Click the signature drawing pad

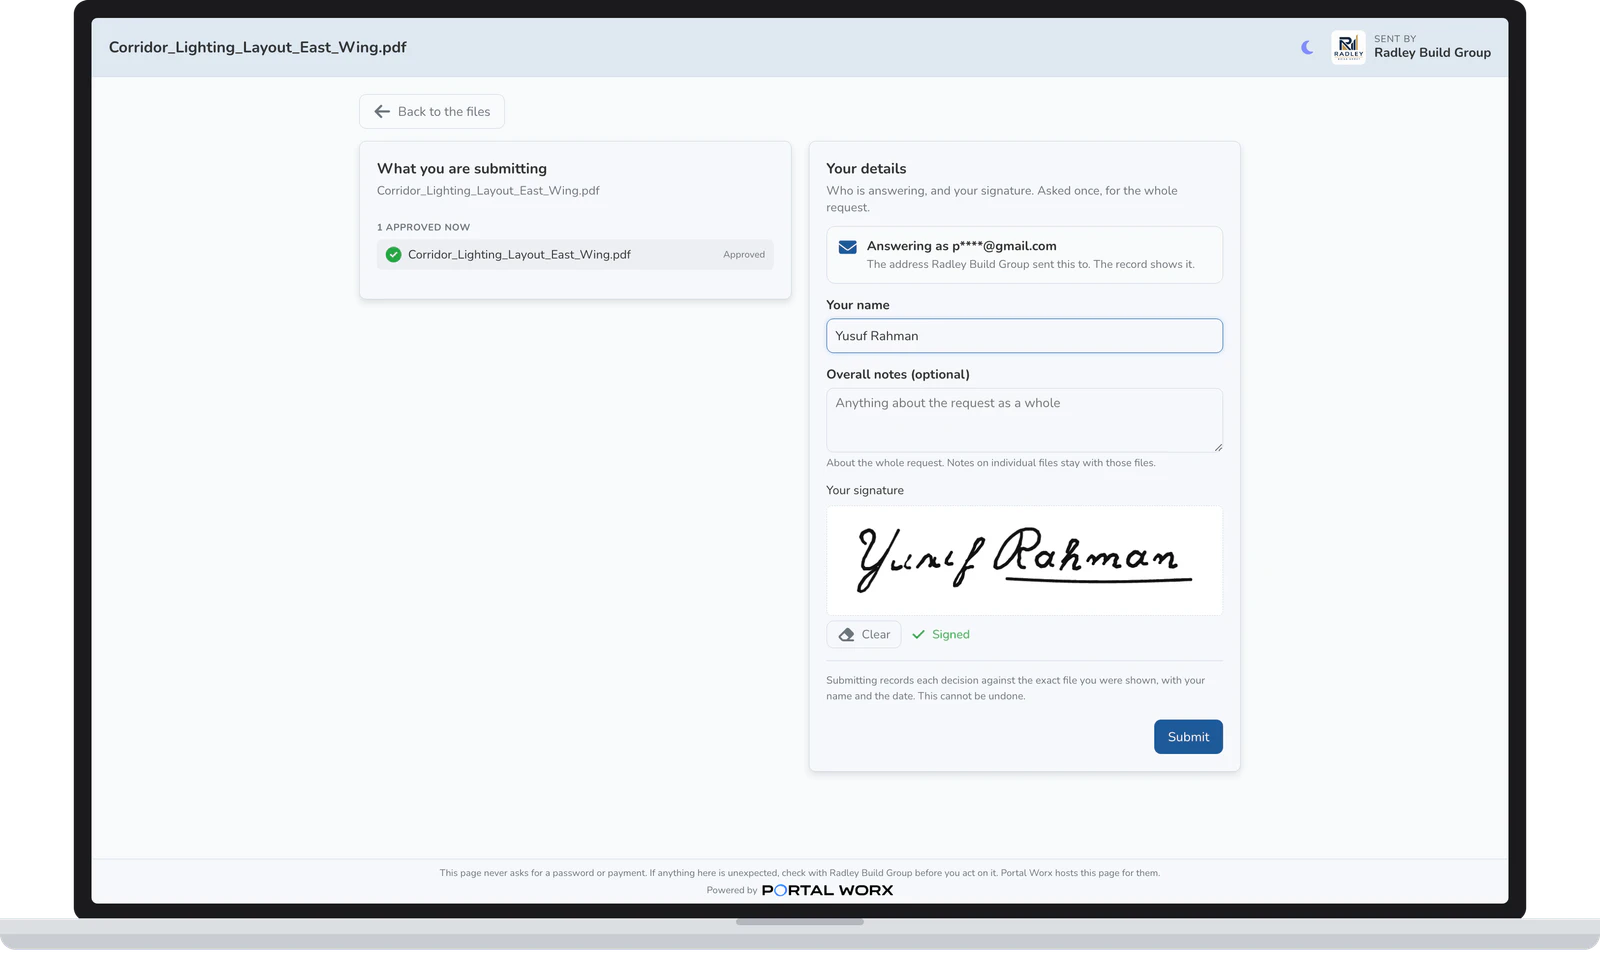tap(1024, 560)
